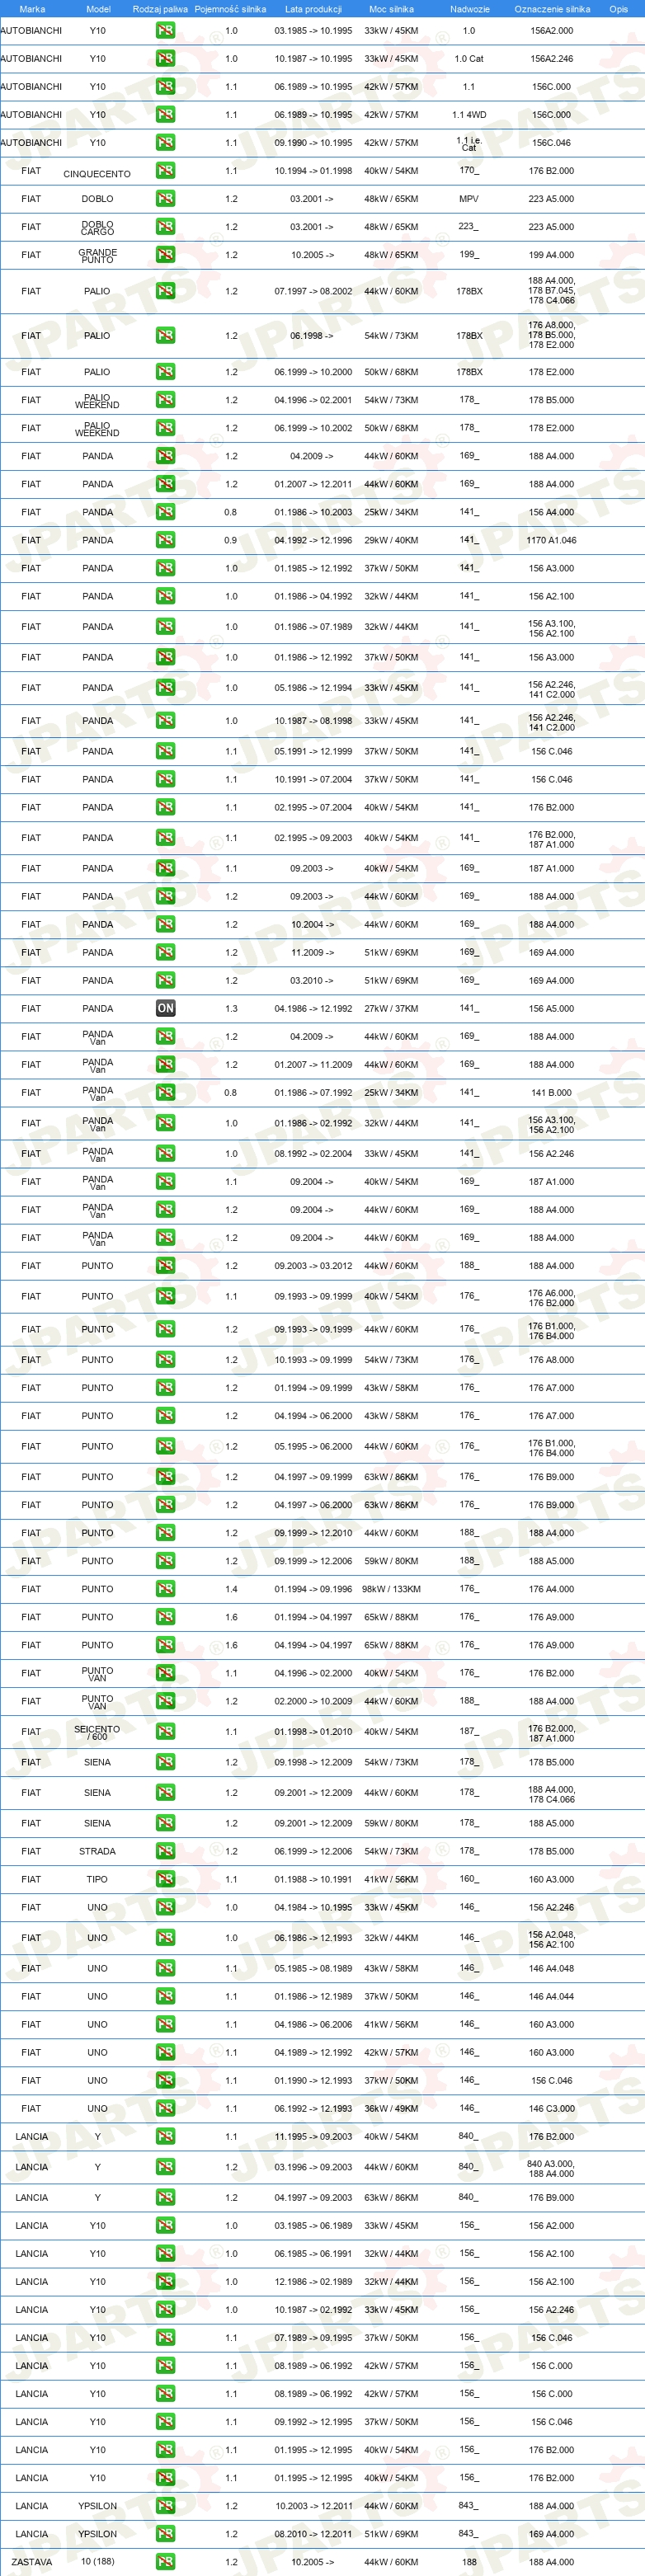Click the STRADA model name

point(97,1851)
